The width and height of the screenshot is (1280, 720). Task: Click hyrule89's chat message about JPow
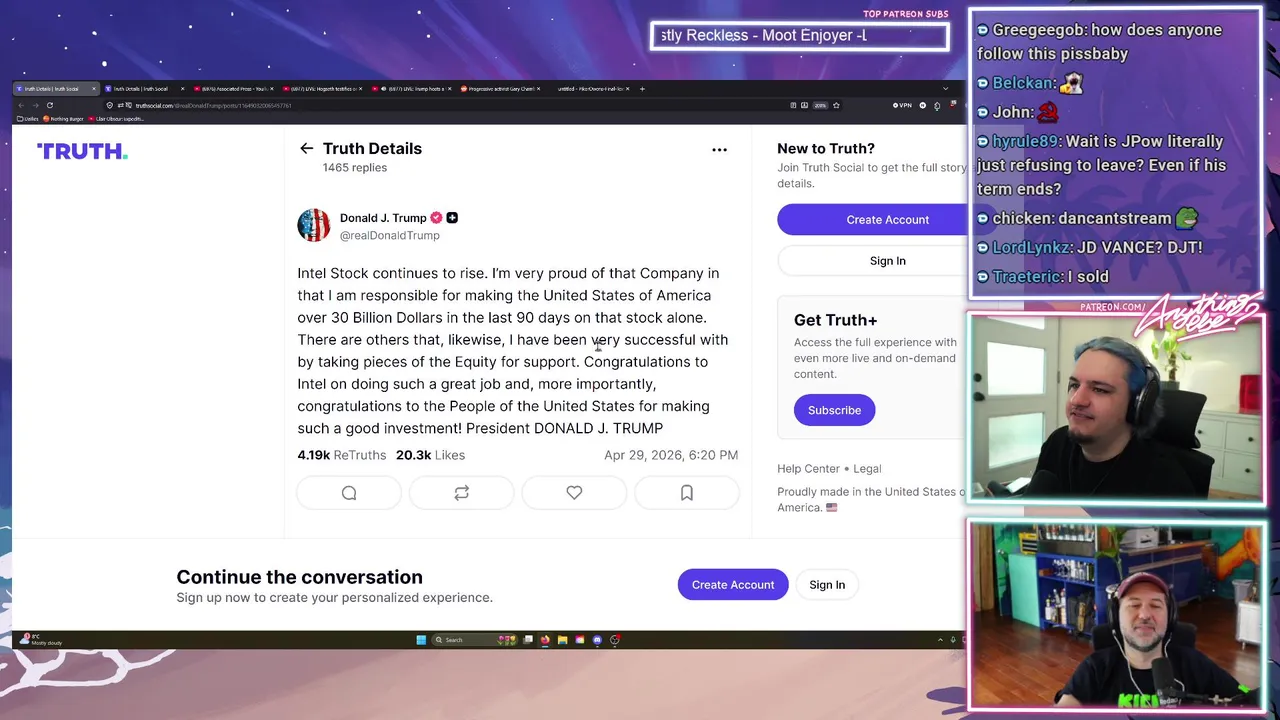[x=1101, y=165]
